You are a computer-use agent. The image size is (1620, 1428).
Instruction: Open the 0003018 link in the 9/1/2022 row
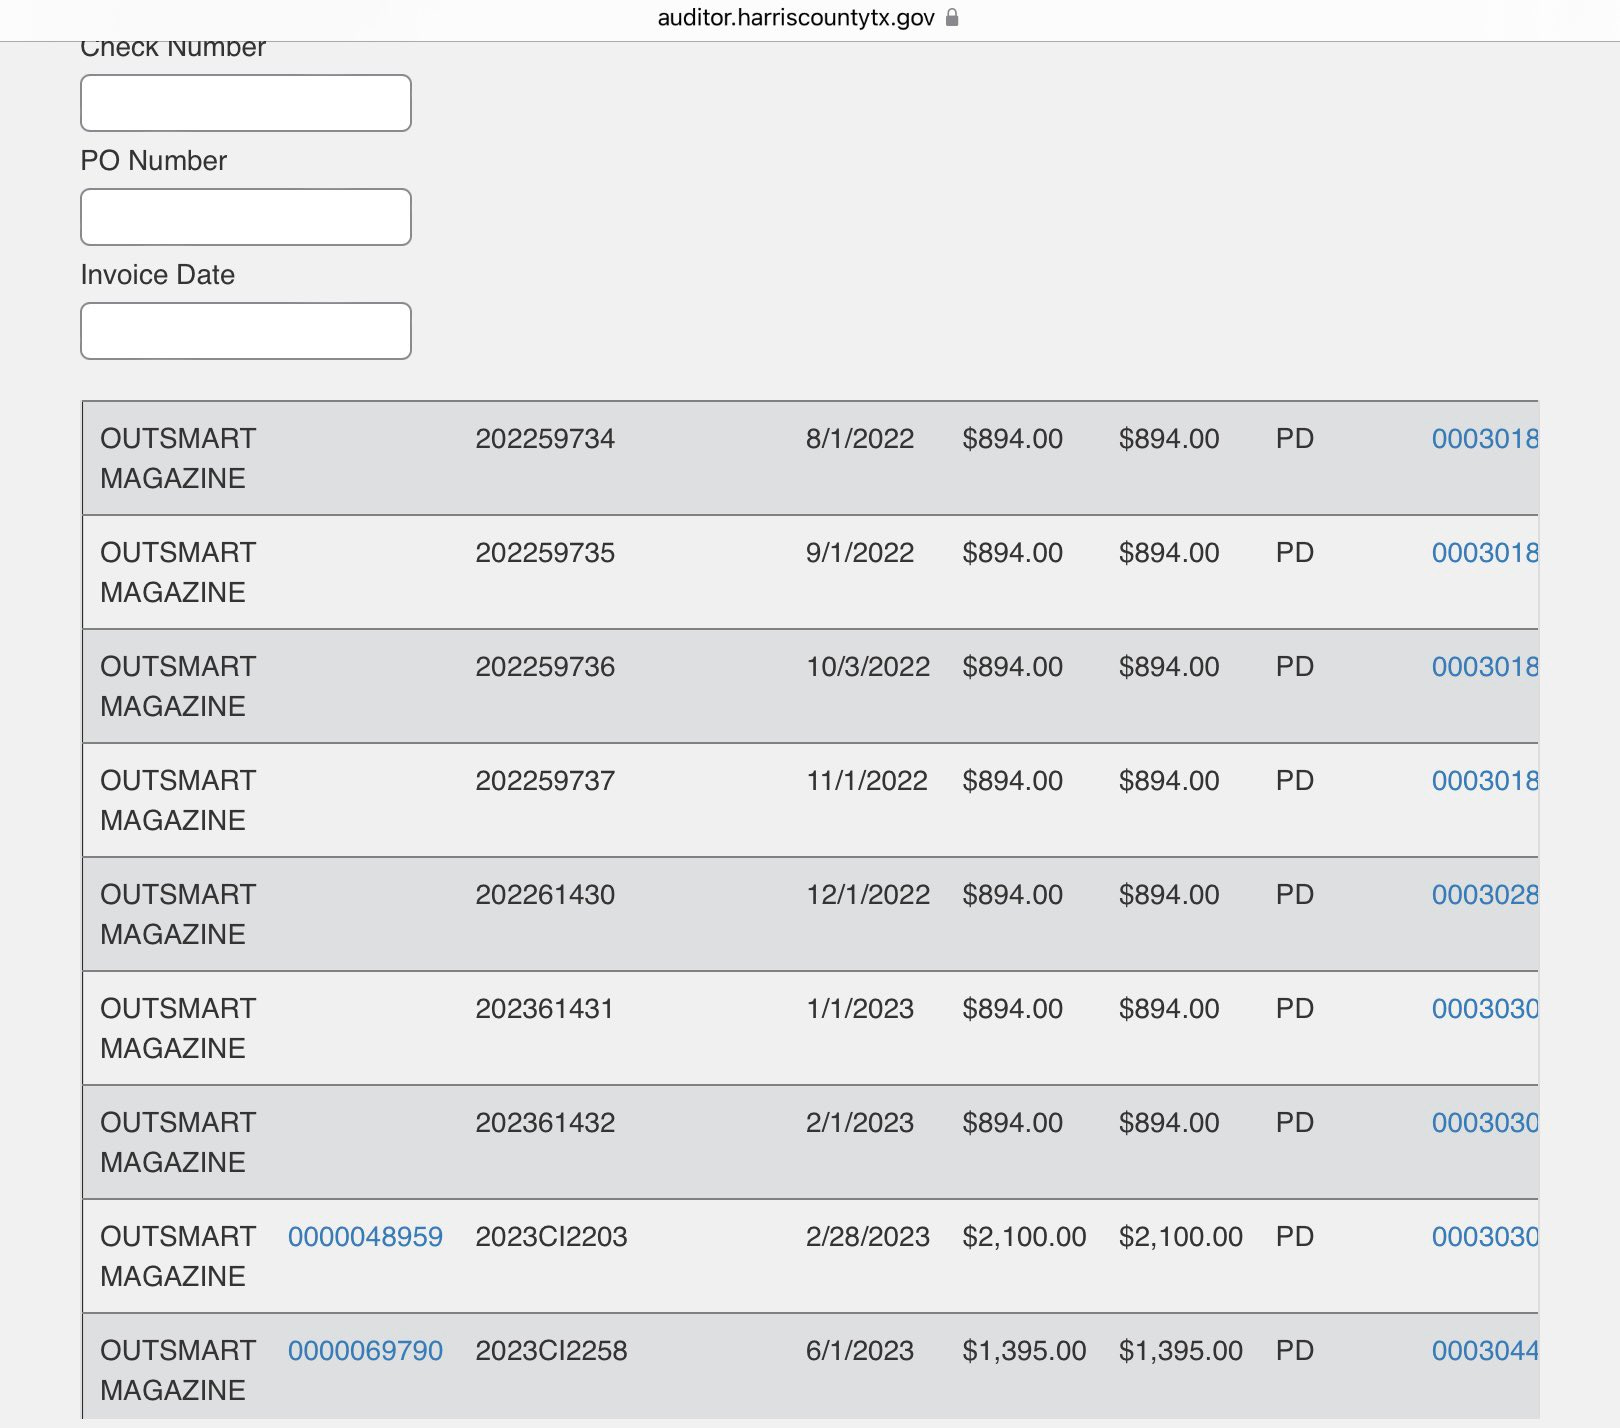pos(1485,553)
